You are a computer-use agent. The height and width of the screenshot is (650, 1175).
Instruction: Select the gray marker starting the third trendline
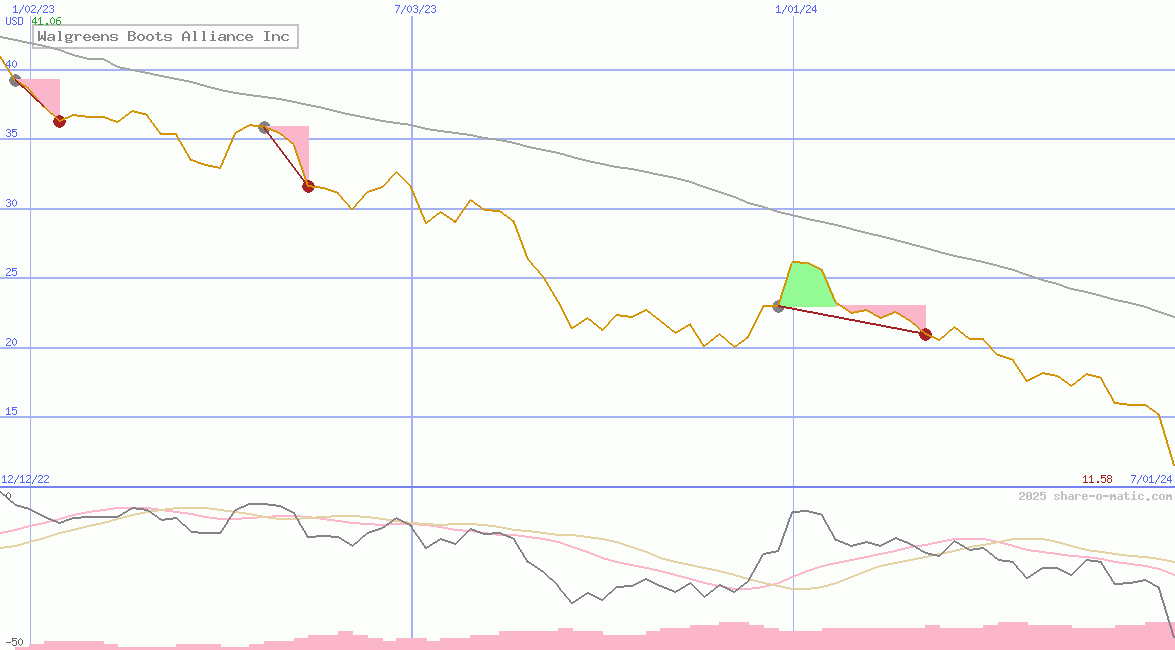tap(778, 308)
